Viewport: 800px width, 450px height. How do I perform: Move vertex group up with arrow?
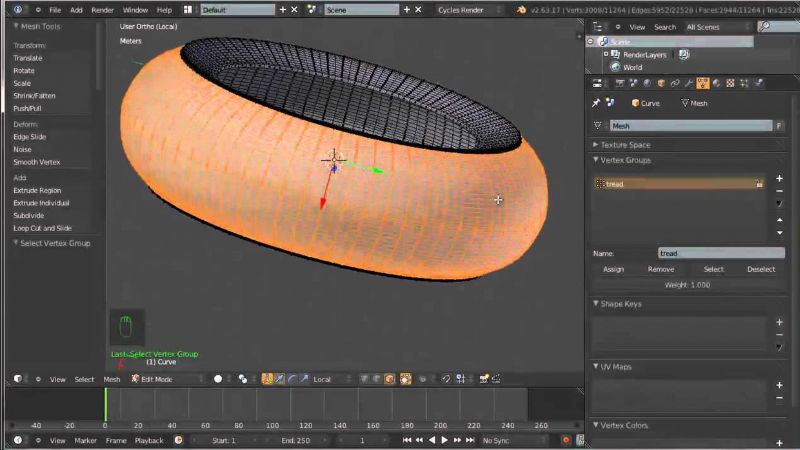tap(779, 219)
